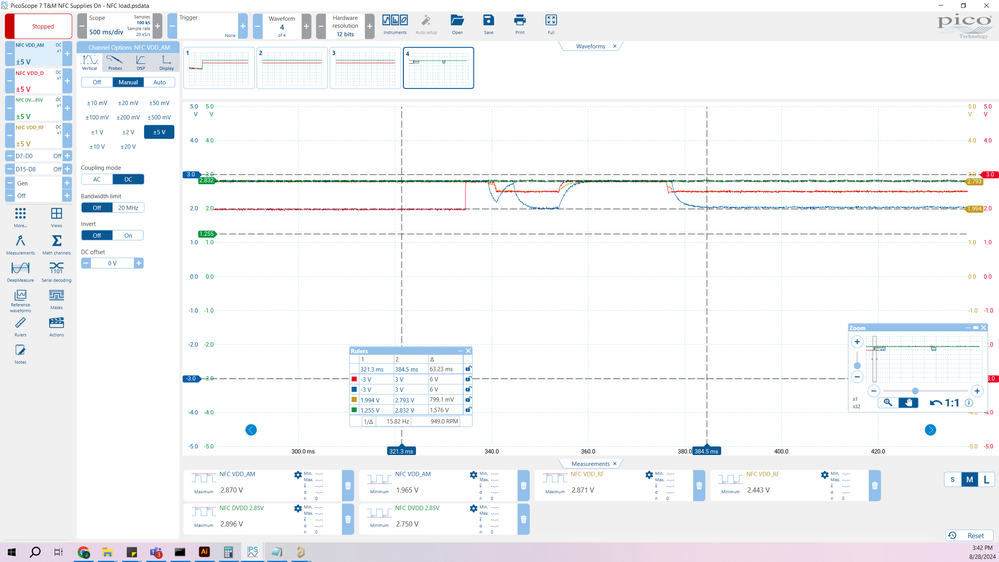Screen dimensions: 999x562
Task: Set vertical range mode to Off
Action: pos(97,82)
